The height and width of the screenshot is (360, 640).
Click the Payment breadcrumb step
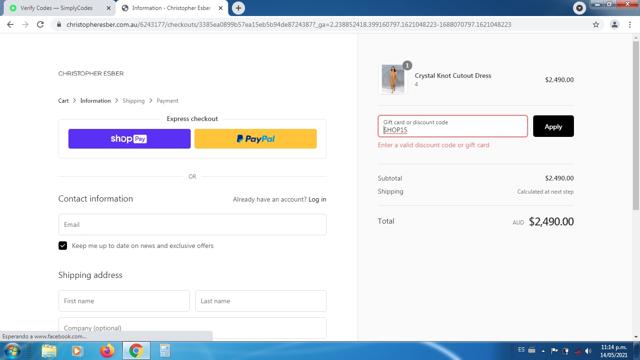[x=167, y=101]
